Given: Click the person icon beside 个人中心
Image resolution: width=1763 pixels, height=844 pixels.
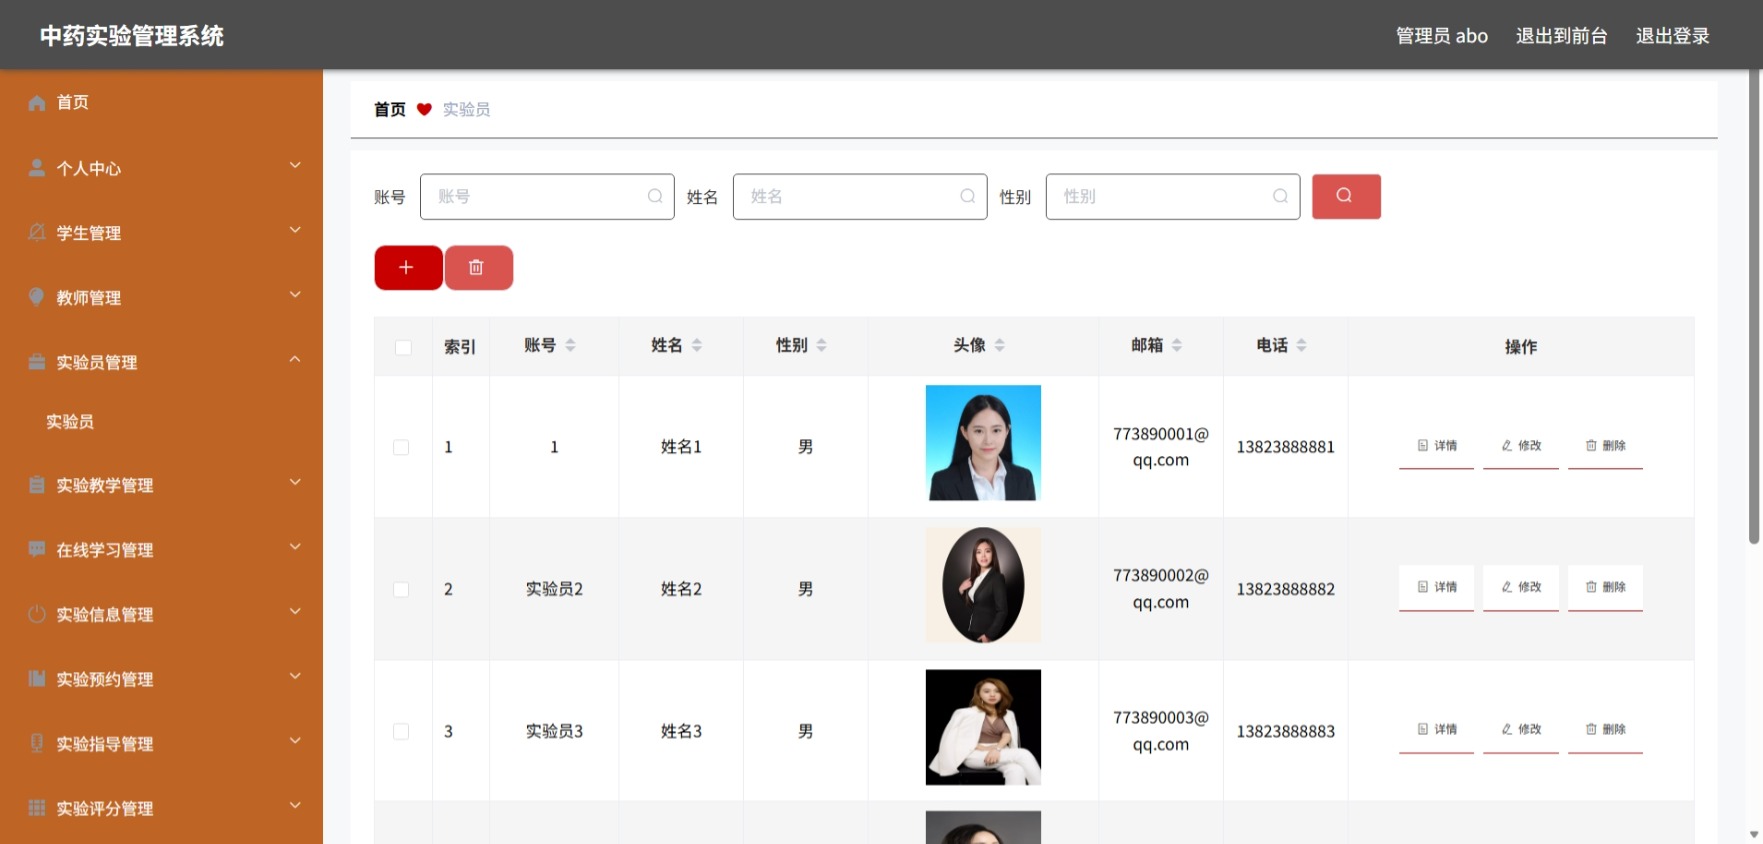Looking at the screenshot, I should pos(37,168).
